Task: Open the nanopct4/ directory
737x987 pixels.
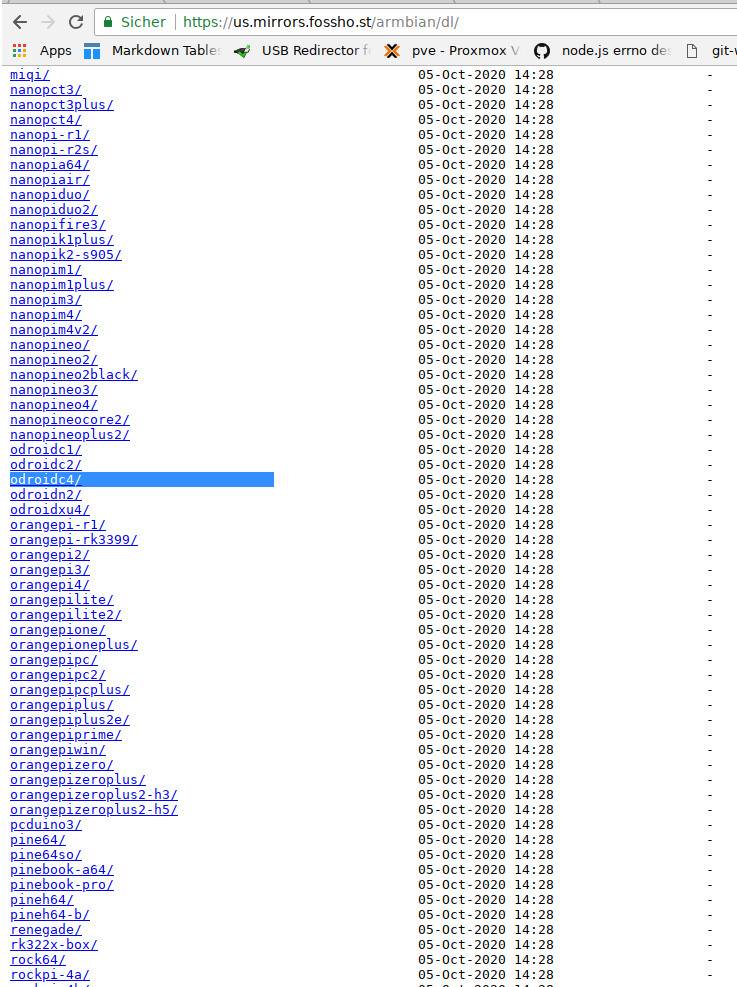Action: point(46,120)
